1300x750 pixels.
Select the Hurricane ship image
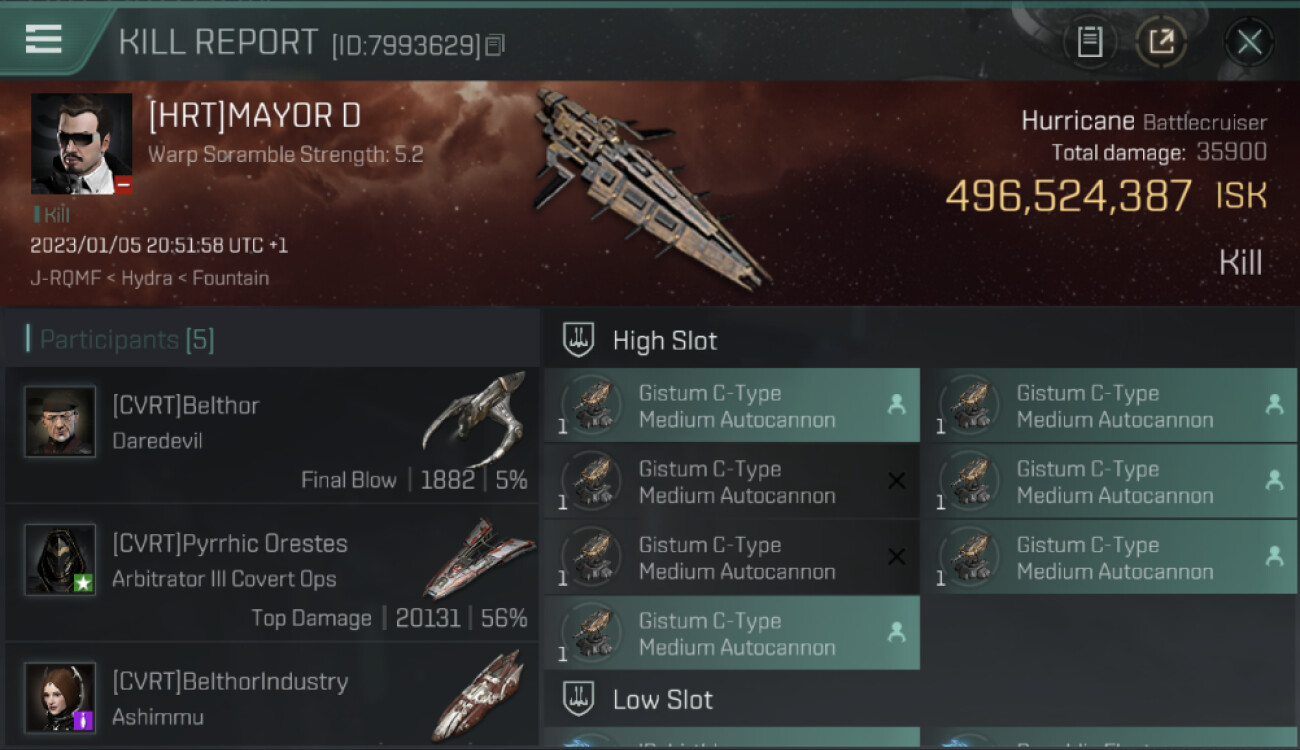pos(650,187)
